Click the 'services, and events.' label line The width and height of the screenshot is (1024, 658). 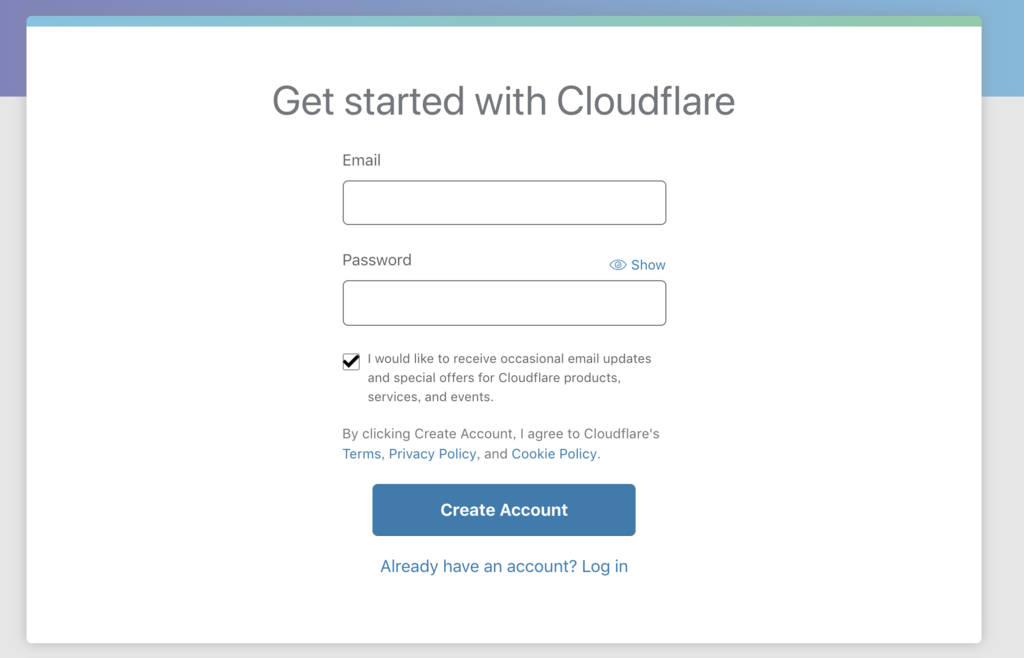pos(430,397)
